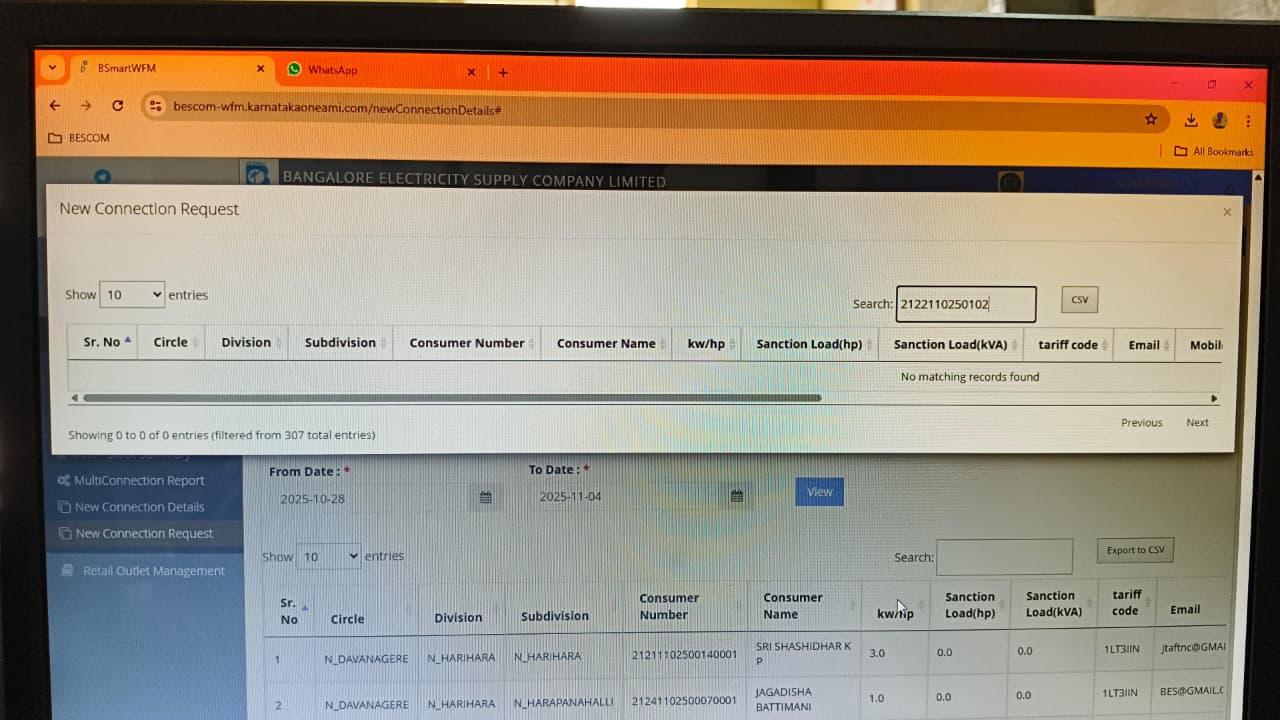Sort dialog table by Subdivision column
The height and width of the screenshot is (720, 1280).
pyautogui.click(x=340, y=342)
